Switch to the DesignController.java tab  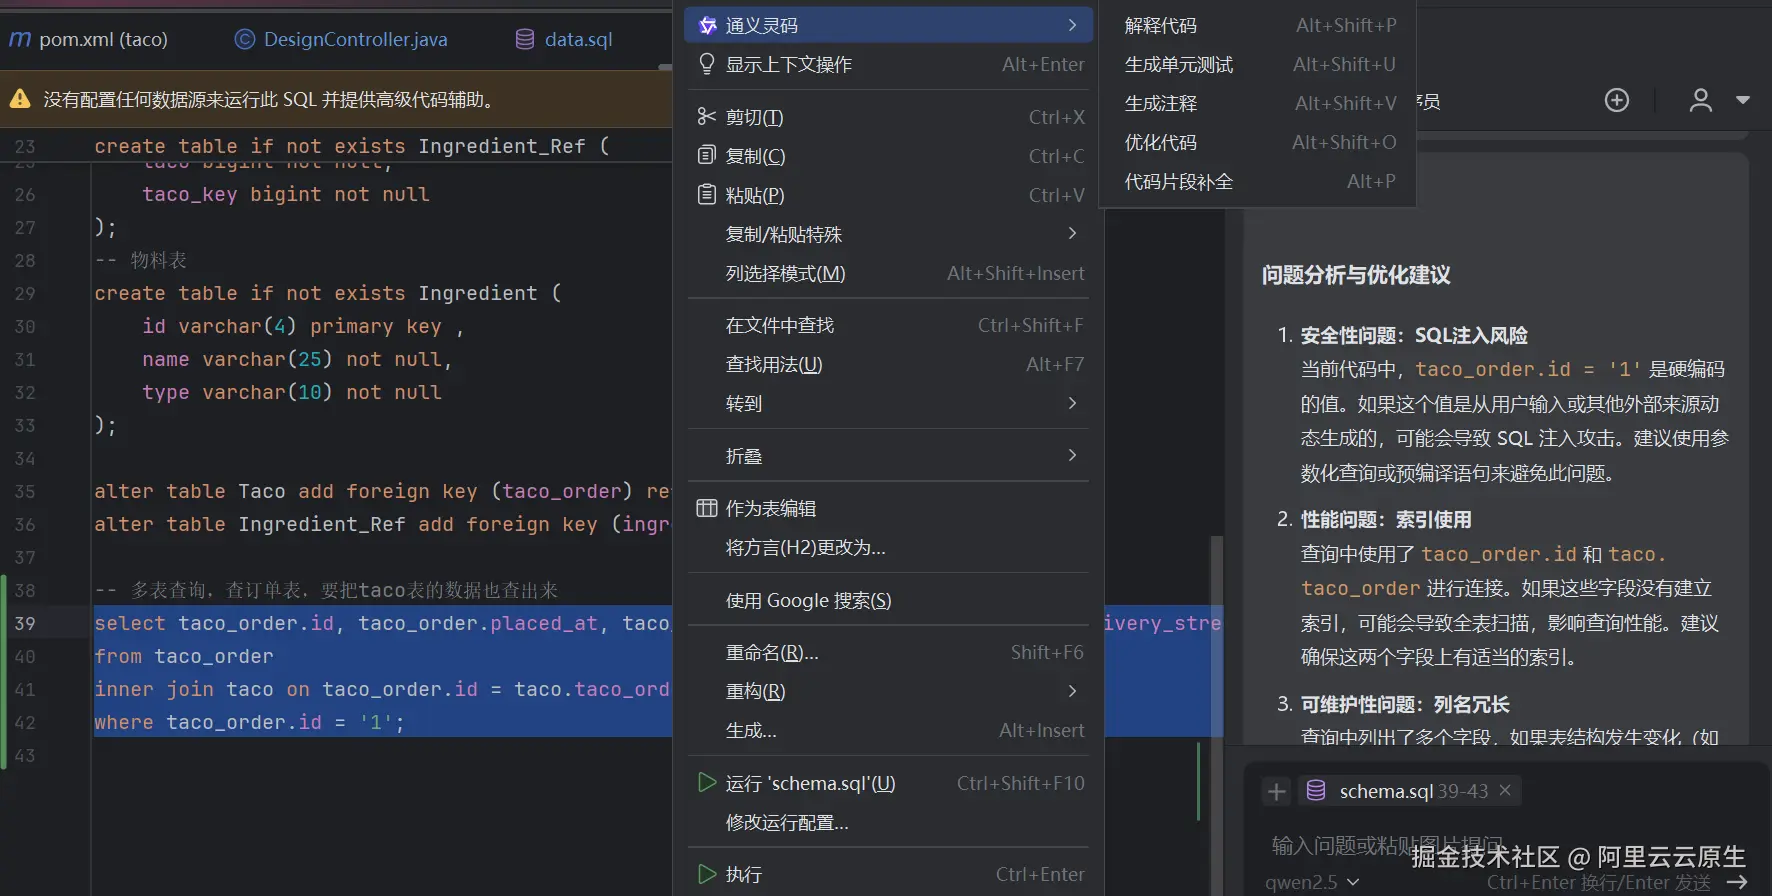pos(341,39)
